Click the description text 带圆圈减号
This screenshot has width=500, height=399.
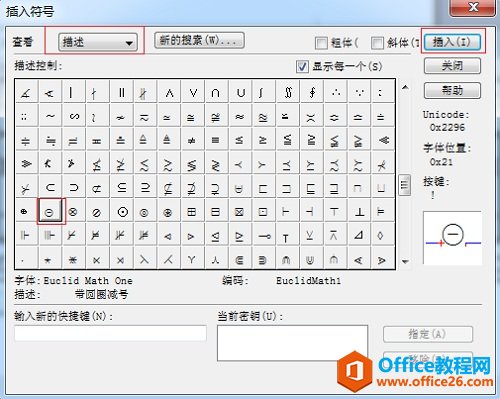pyautogui.click(x=101, y=294)
